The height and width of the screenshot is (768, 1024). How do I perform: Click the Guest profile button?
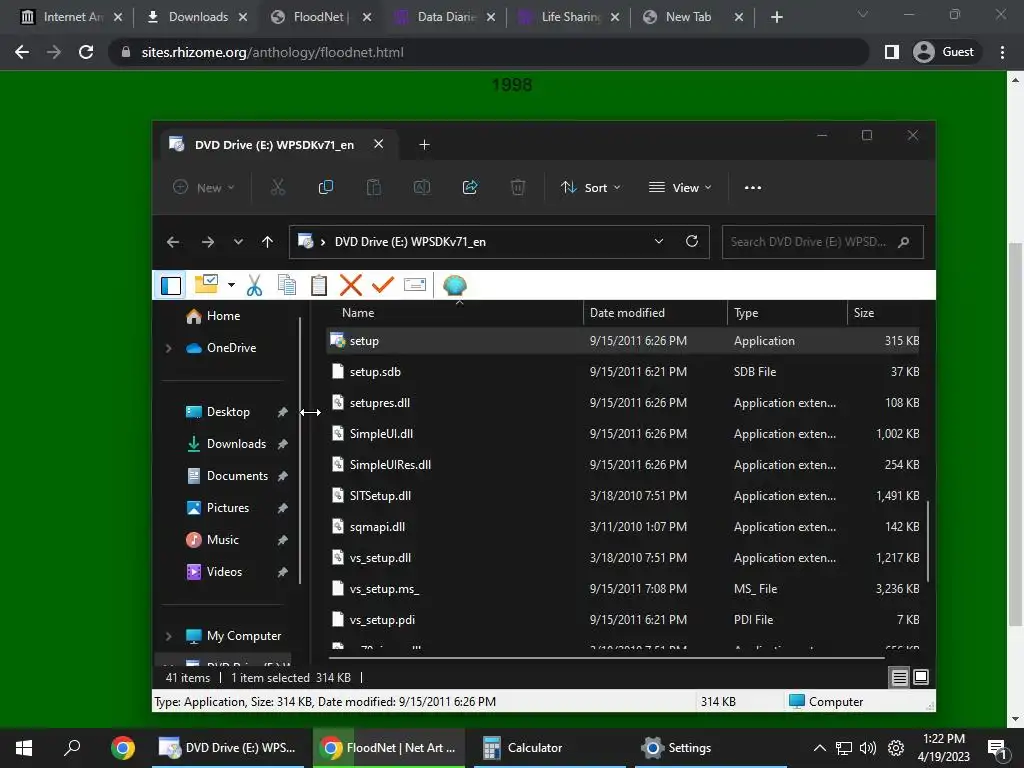point(944,52)
